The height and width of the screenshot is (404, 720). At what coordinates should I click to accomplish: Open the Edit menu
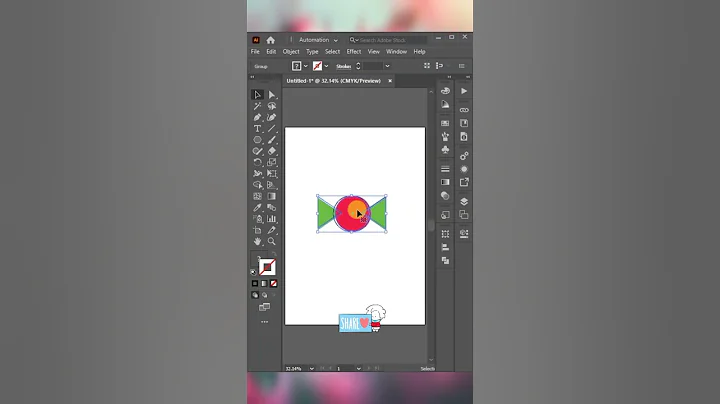point(271,52)
